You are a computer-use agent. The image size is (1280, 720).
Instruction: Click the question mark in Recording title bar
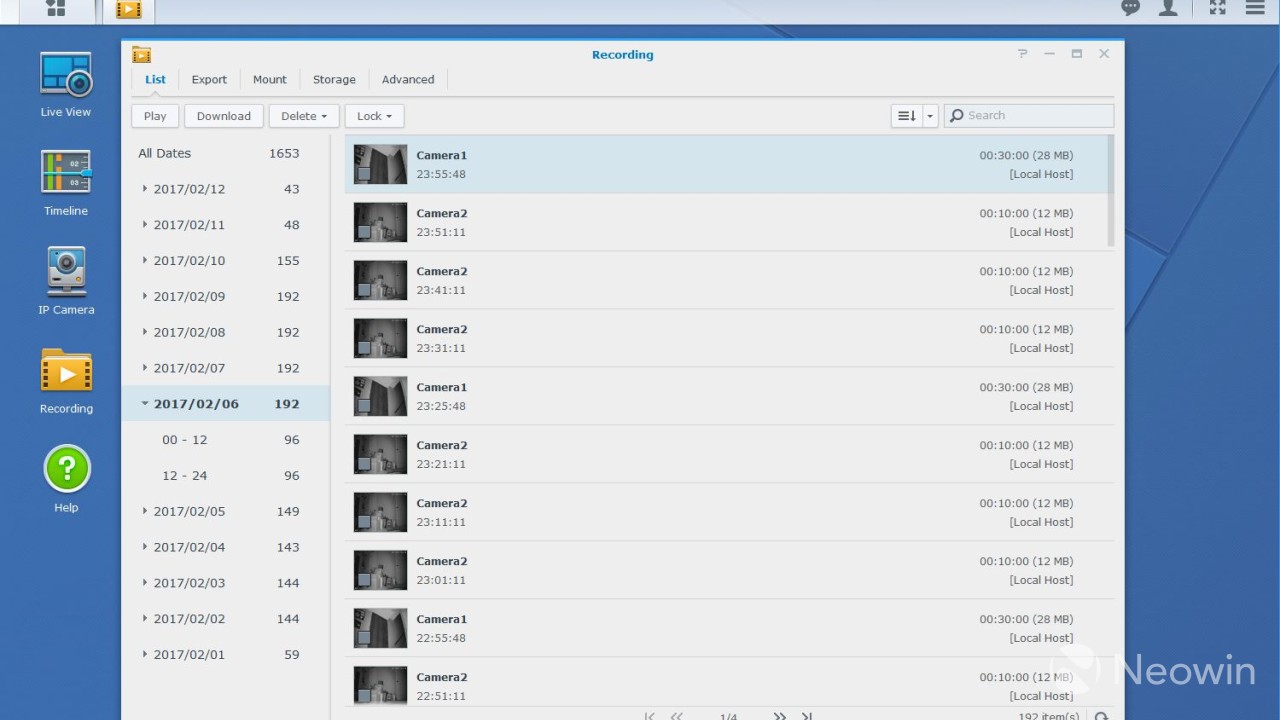pyautogui.click(x=1022, y=54)
